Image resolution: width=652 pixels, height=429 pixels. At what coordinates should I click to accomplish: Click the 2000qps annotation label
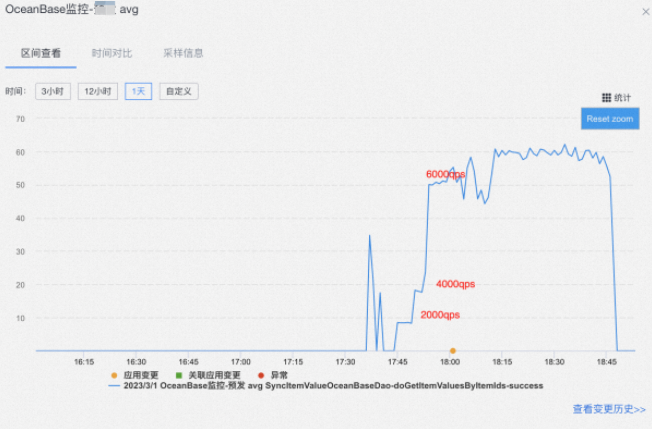point(440,315)
